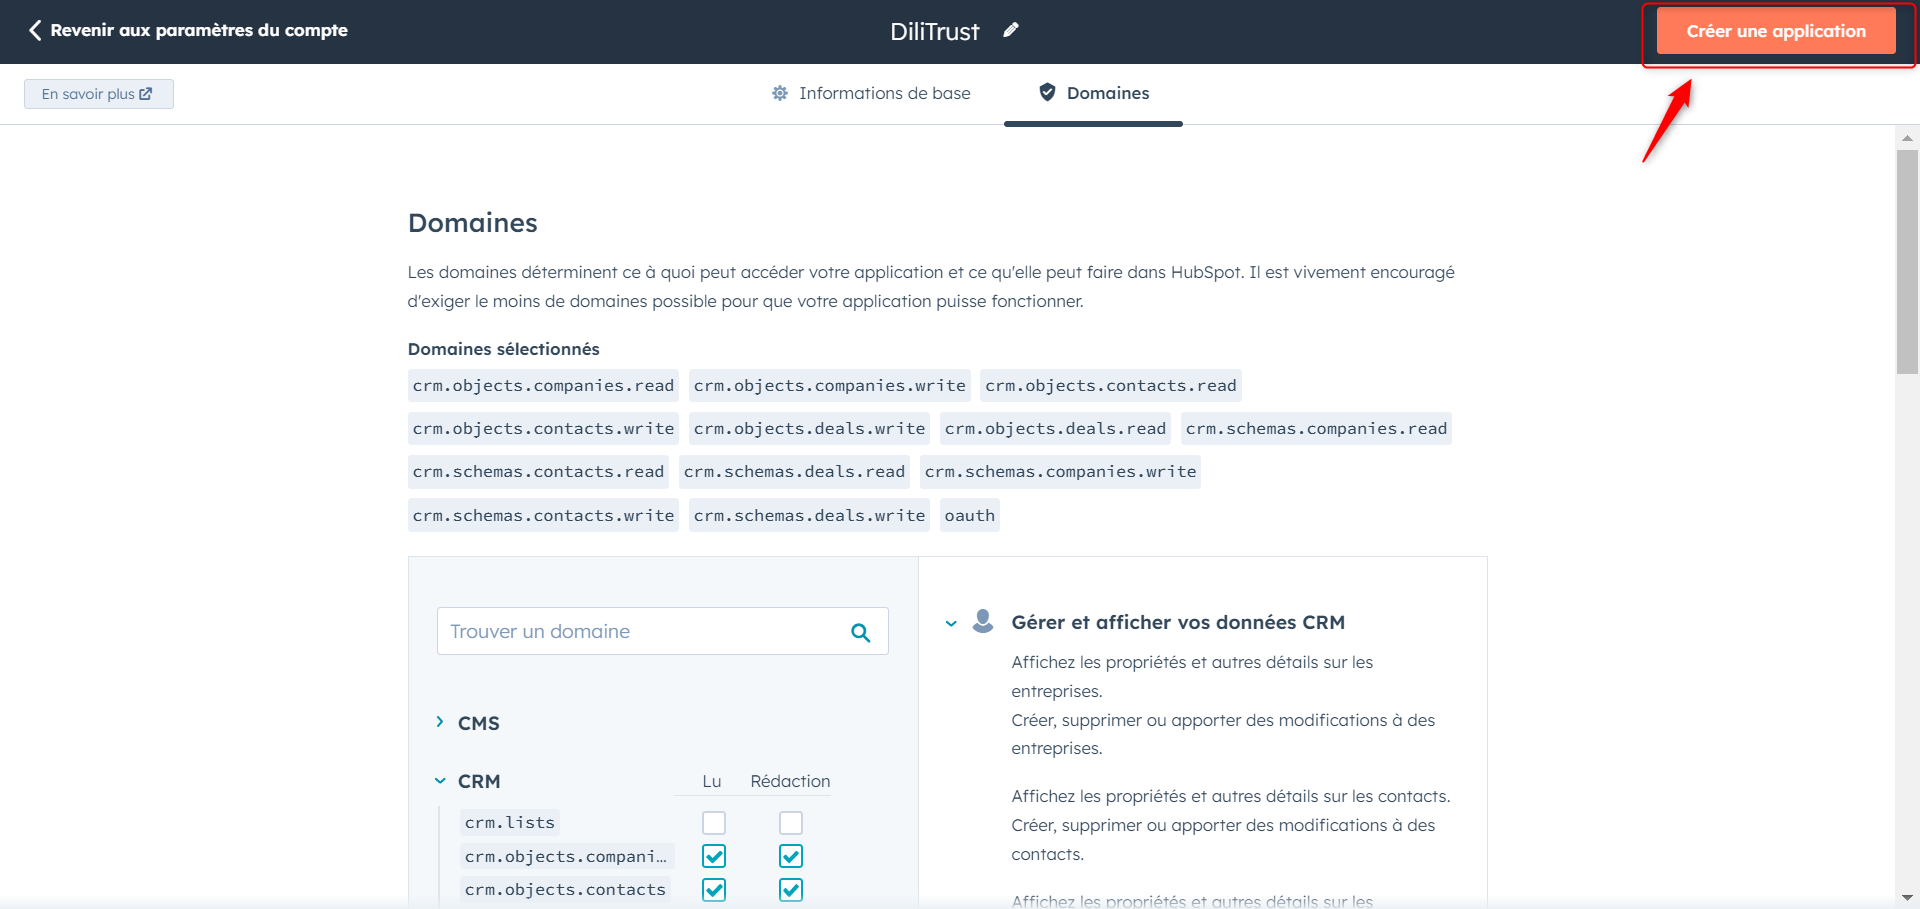
Task: Click the crm.objects.companies.write tag
Action: coord(829,385)
